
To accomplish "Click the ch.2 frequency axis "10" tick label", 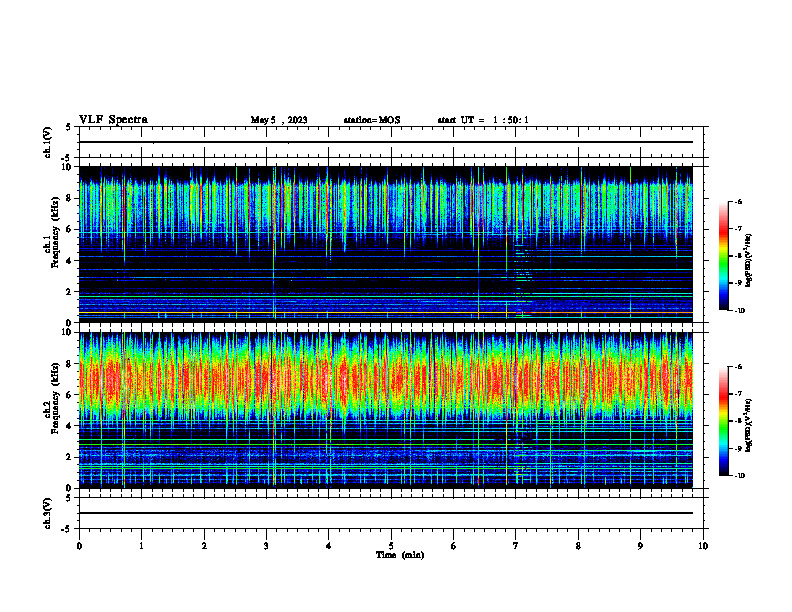I will coord(68,332).
